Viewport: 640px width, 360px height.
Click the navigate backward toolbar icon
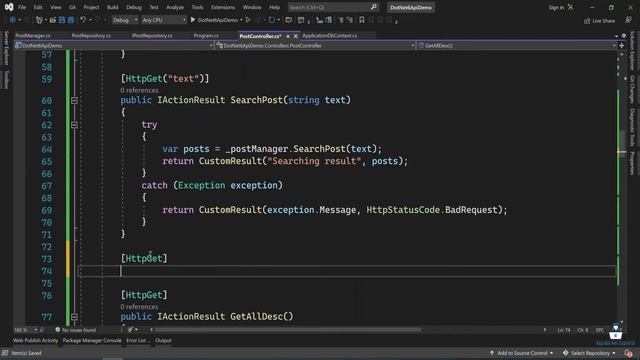click(x=12, y=20)
